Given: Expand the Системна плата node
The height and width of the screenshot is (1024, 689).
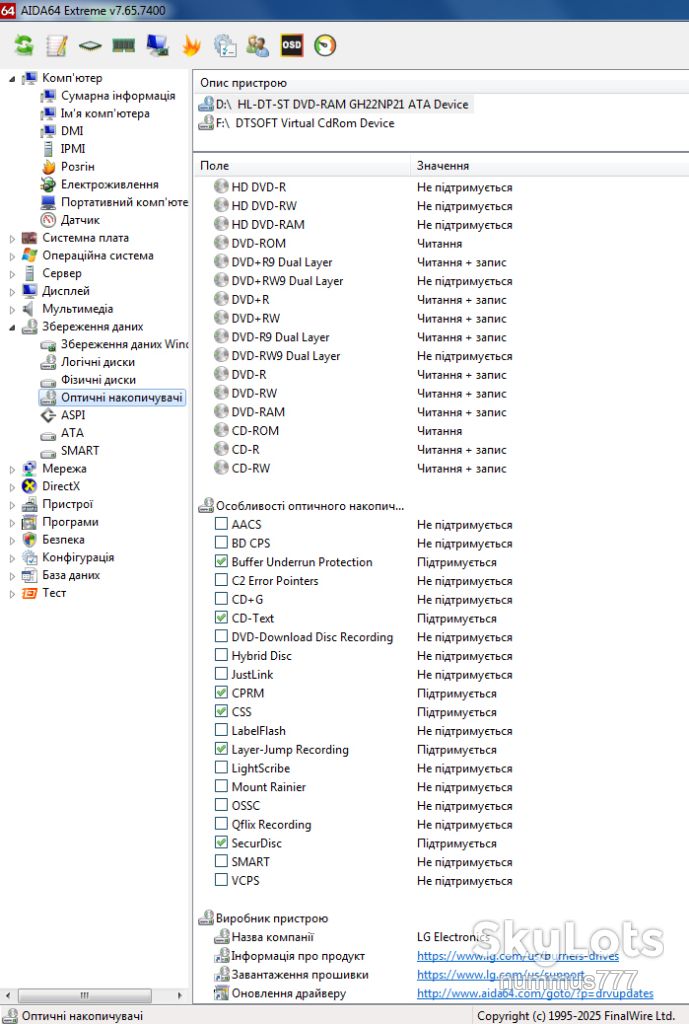Looking at the screenshot, I should [x=12, y=238].
